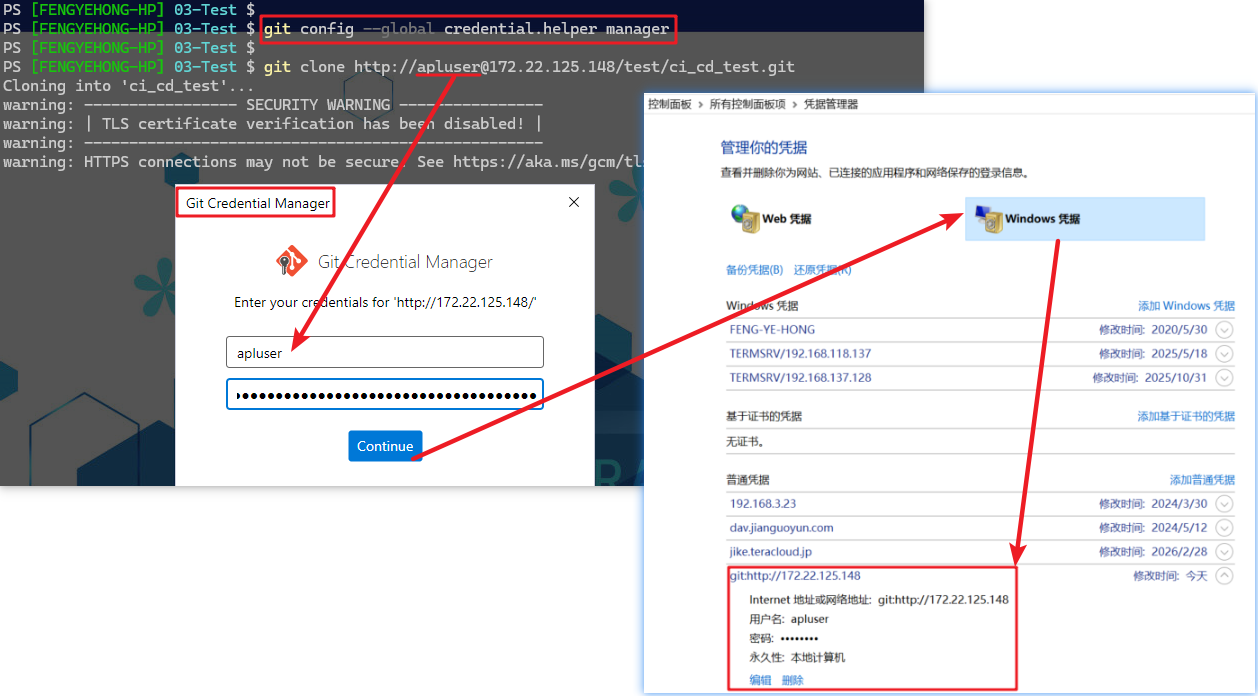The height and width of the screenshot is (696, 1258).
Task: Click the git clone command in the terminal
Action: [529, 67]
